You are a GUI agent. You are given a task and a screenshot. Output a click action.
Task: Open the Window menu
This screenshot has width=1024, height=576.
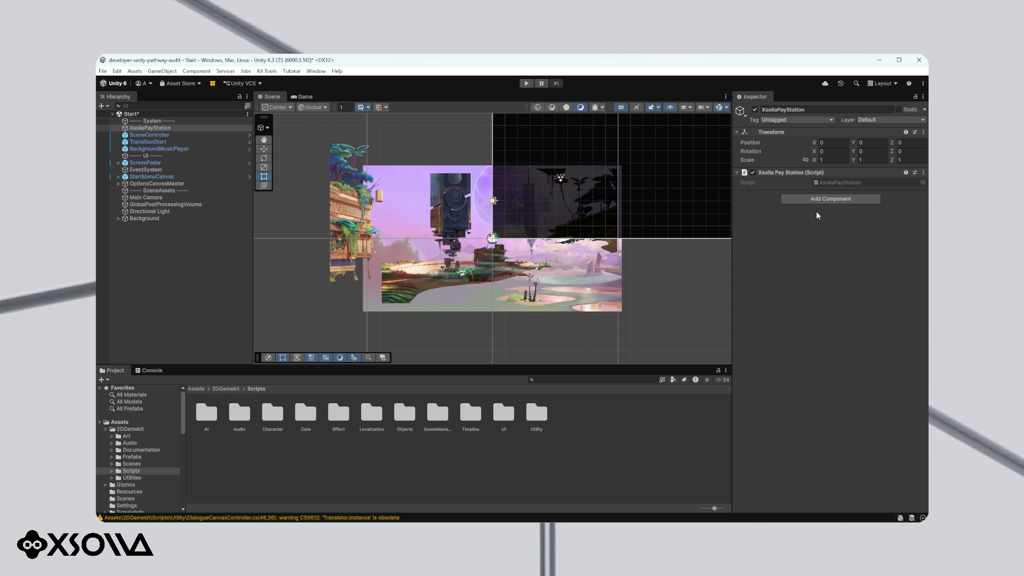point(315,71)
